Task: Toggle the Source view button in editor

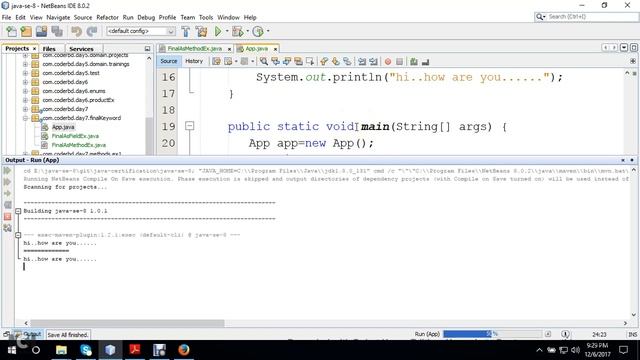Action: pyautogui.click(x=169, y=61)
